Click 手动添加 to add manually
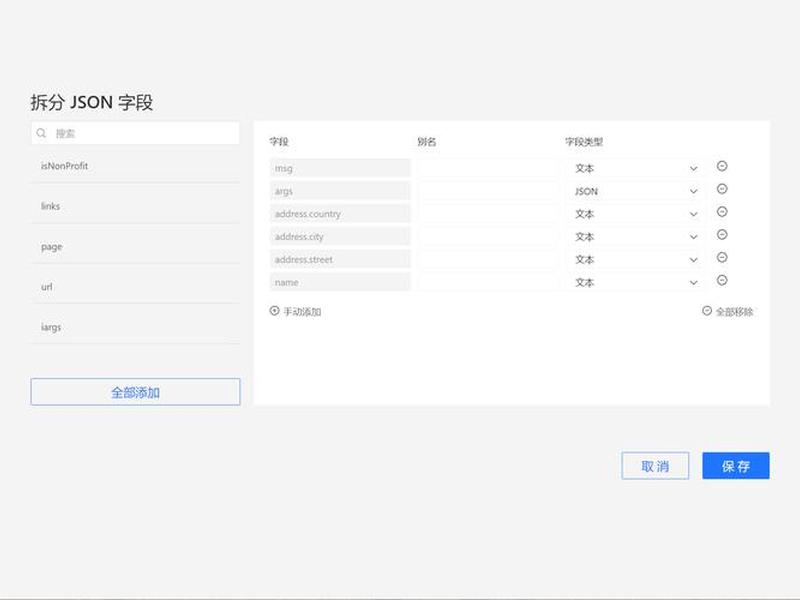This screenshot has height=600, width=800. 295,311
